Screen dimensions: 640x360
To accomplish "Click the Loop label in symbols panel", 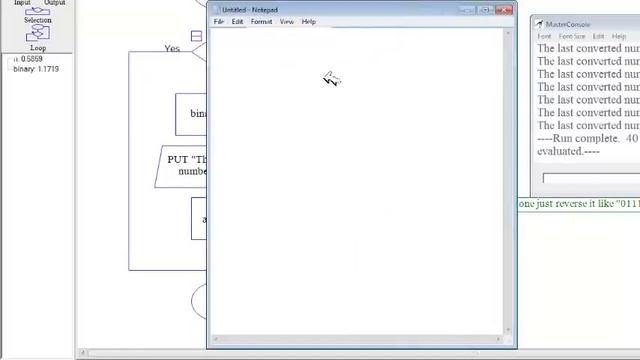I will click(38, 48).
